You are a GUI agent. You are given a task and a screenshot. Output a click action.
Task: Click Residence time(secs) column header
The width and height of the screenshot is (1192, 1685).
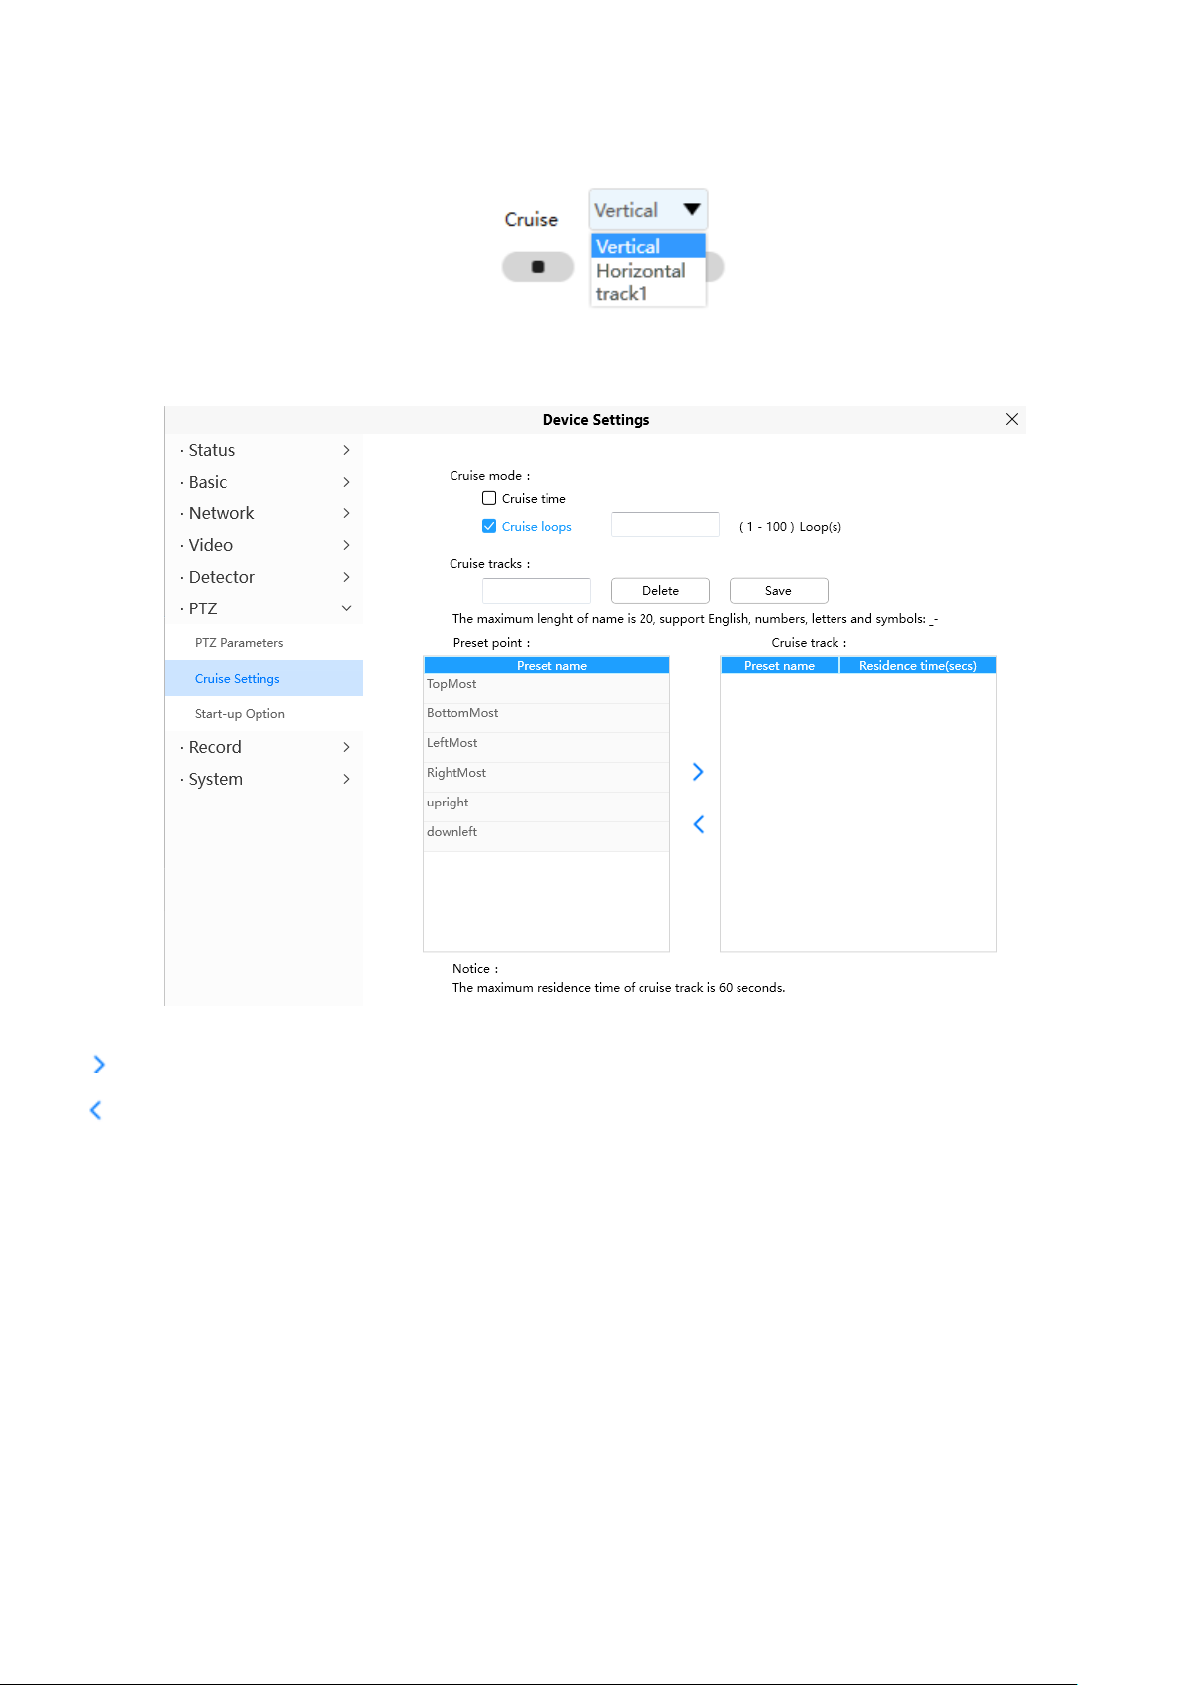917,665
